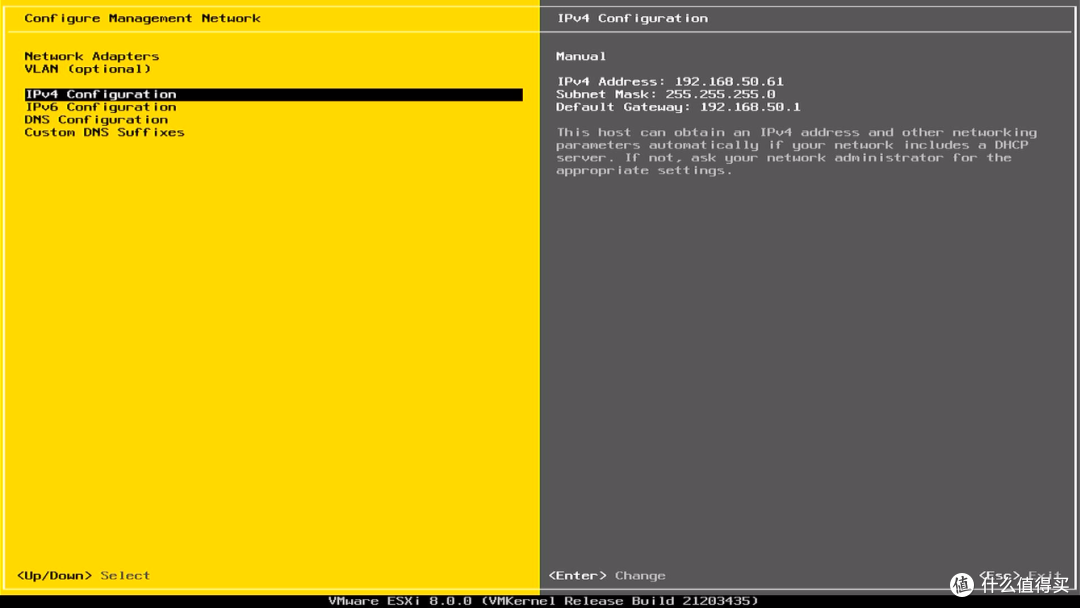This screenshot has height=608, width=1080.
Task: Open DNS Configuration in the left panel
Action: [x=96, y=120]
